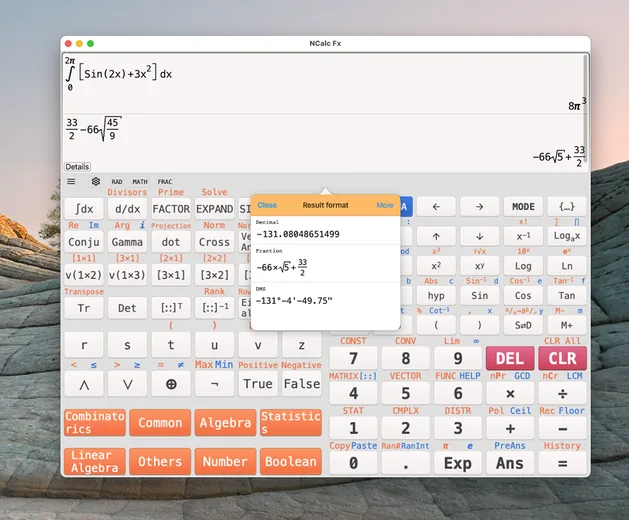Click the Ans key
The height and width of the screenshot is (520, 629).
510,463
